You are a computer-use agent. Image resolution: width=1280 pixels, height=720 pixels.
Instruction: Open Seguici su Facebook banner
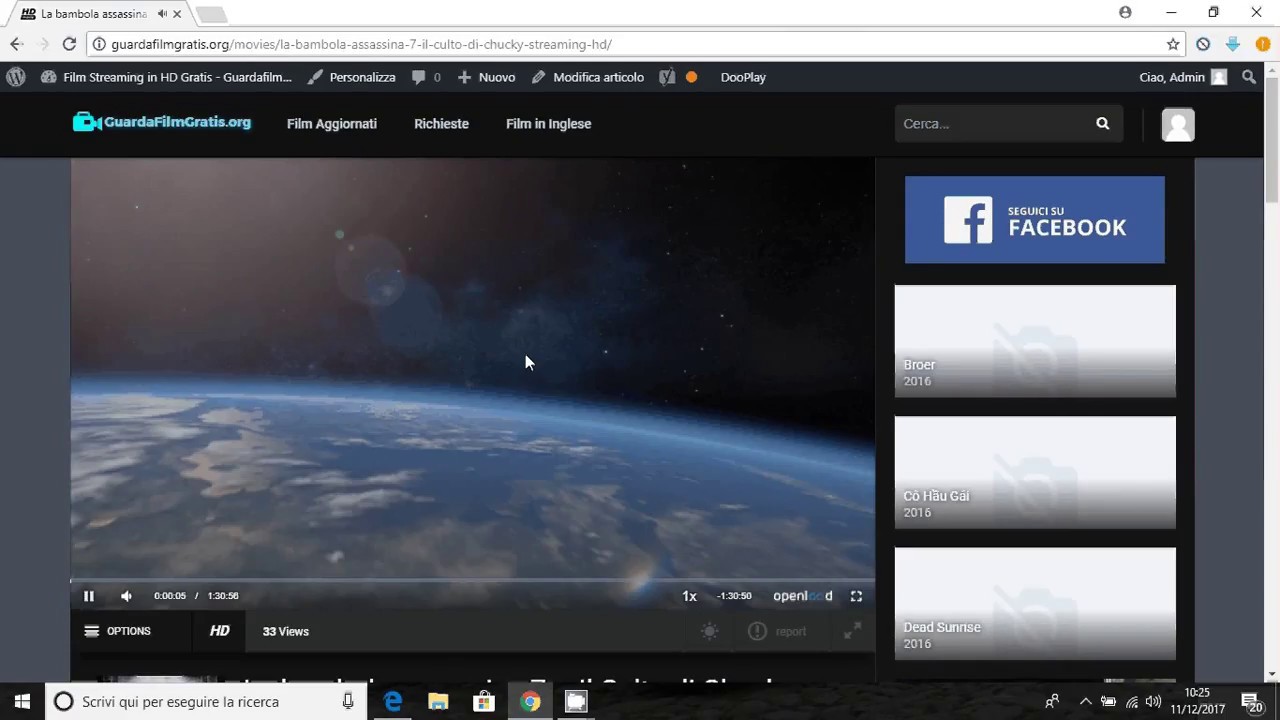click(x=1035, y=220)
